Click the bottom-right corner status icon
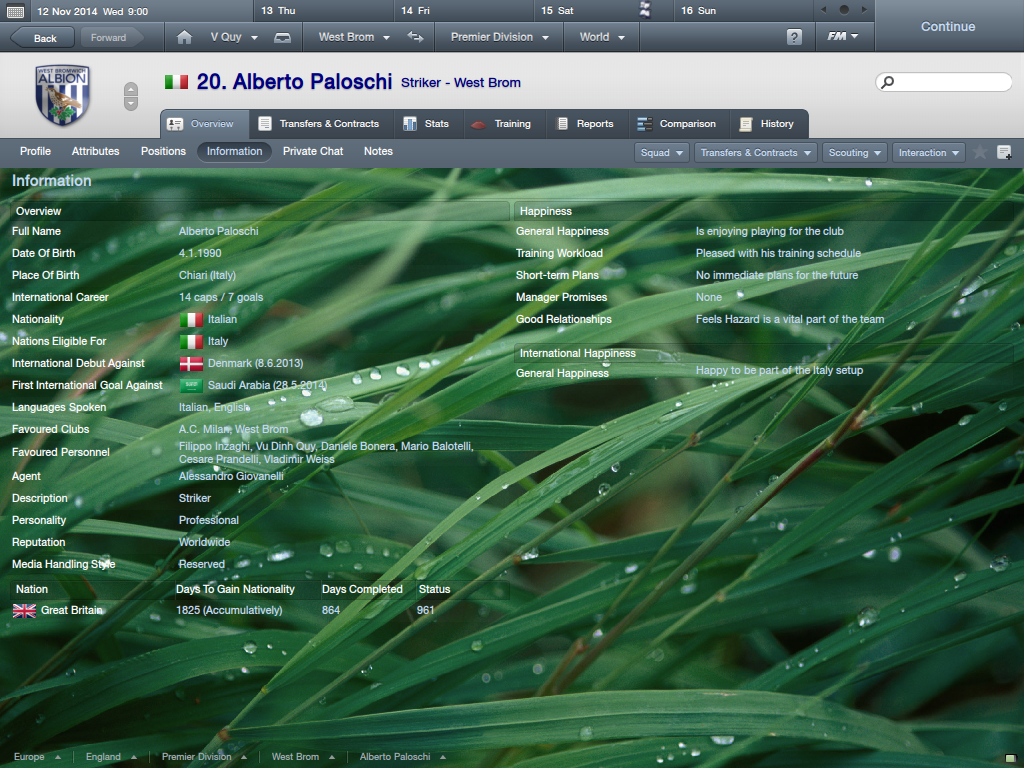The width and height of the screenshot is (1024, 768). pos(1011,758)
